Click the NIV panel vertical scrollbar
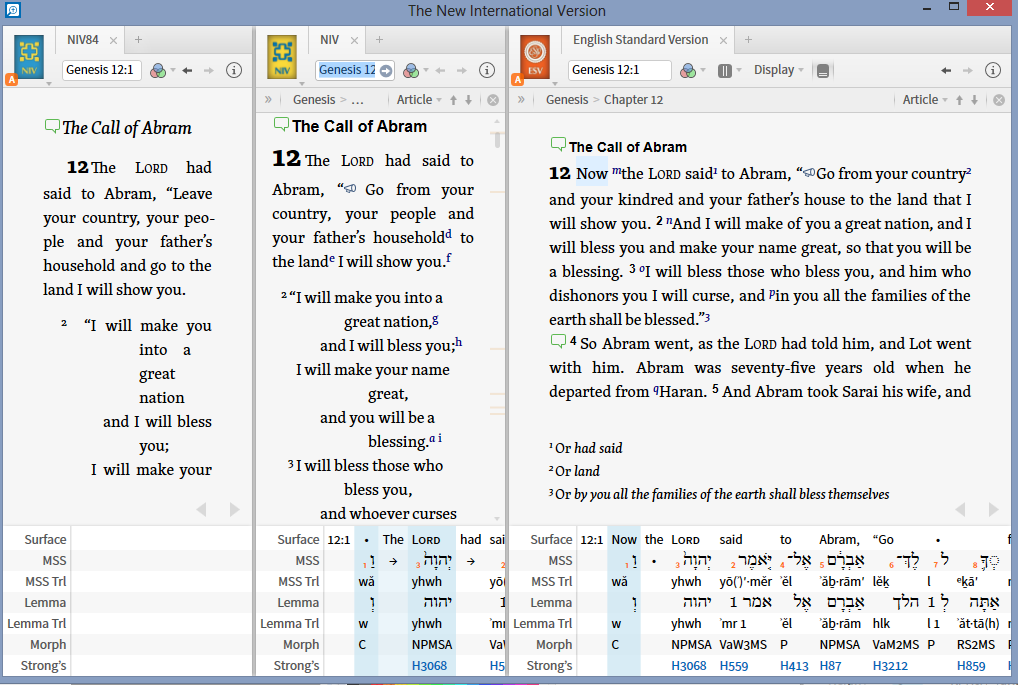 (497, 140)
